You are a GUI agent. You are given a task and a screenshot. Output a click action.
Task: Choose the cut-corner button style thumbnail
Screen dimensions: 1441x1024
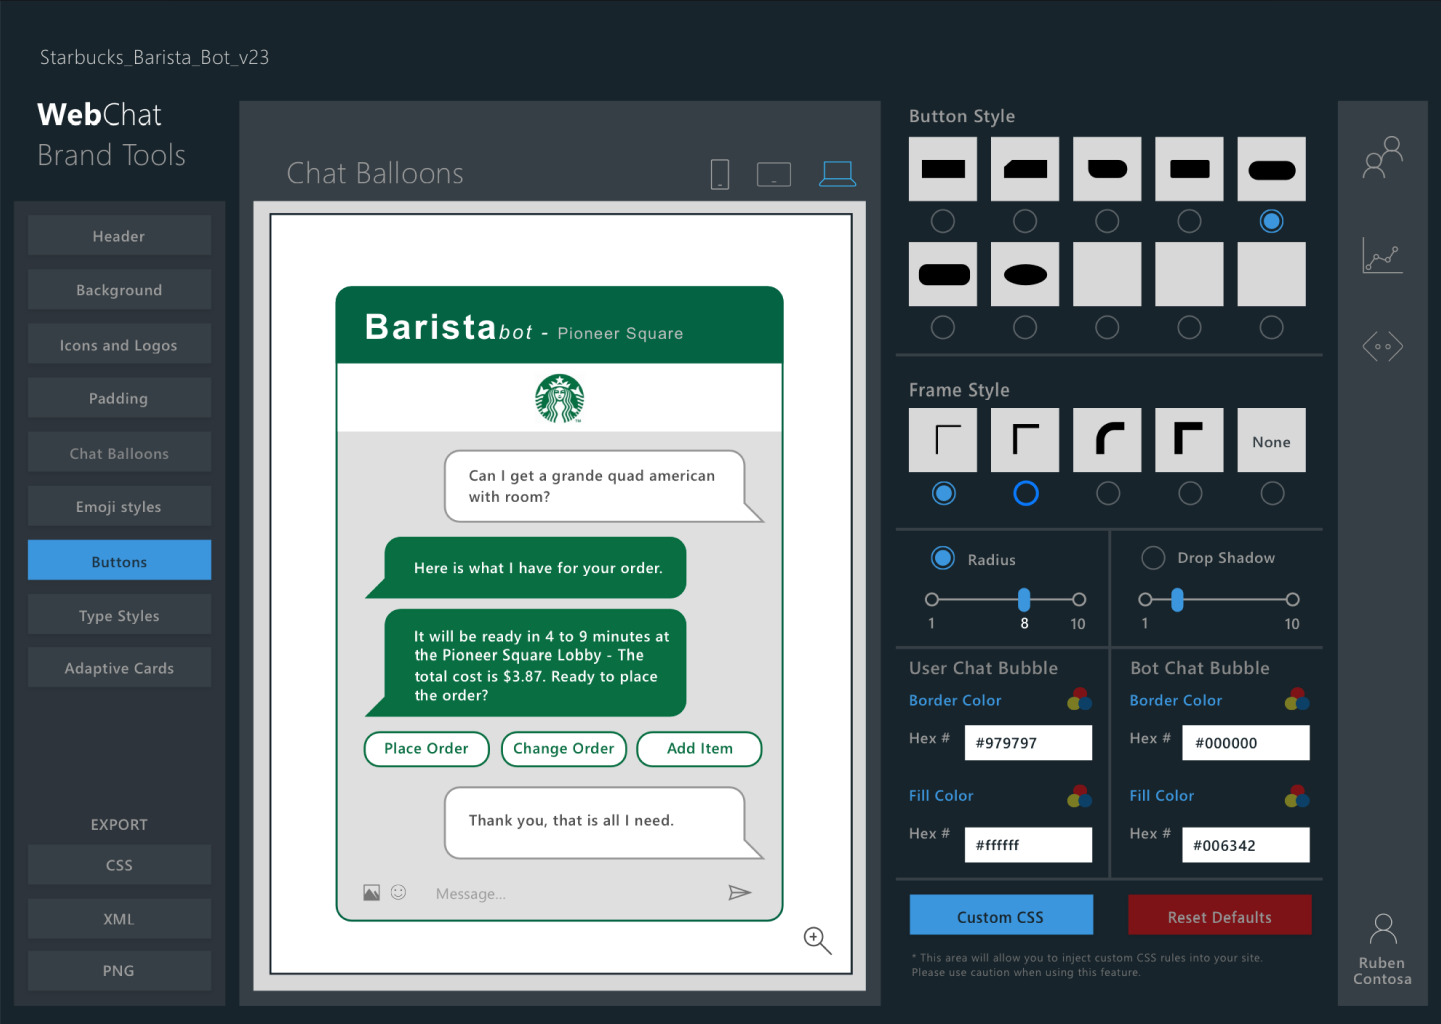(x=1025, y=169)
